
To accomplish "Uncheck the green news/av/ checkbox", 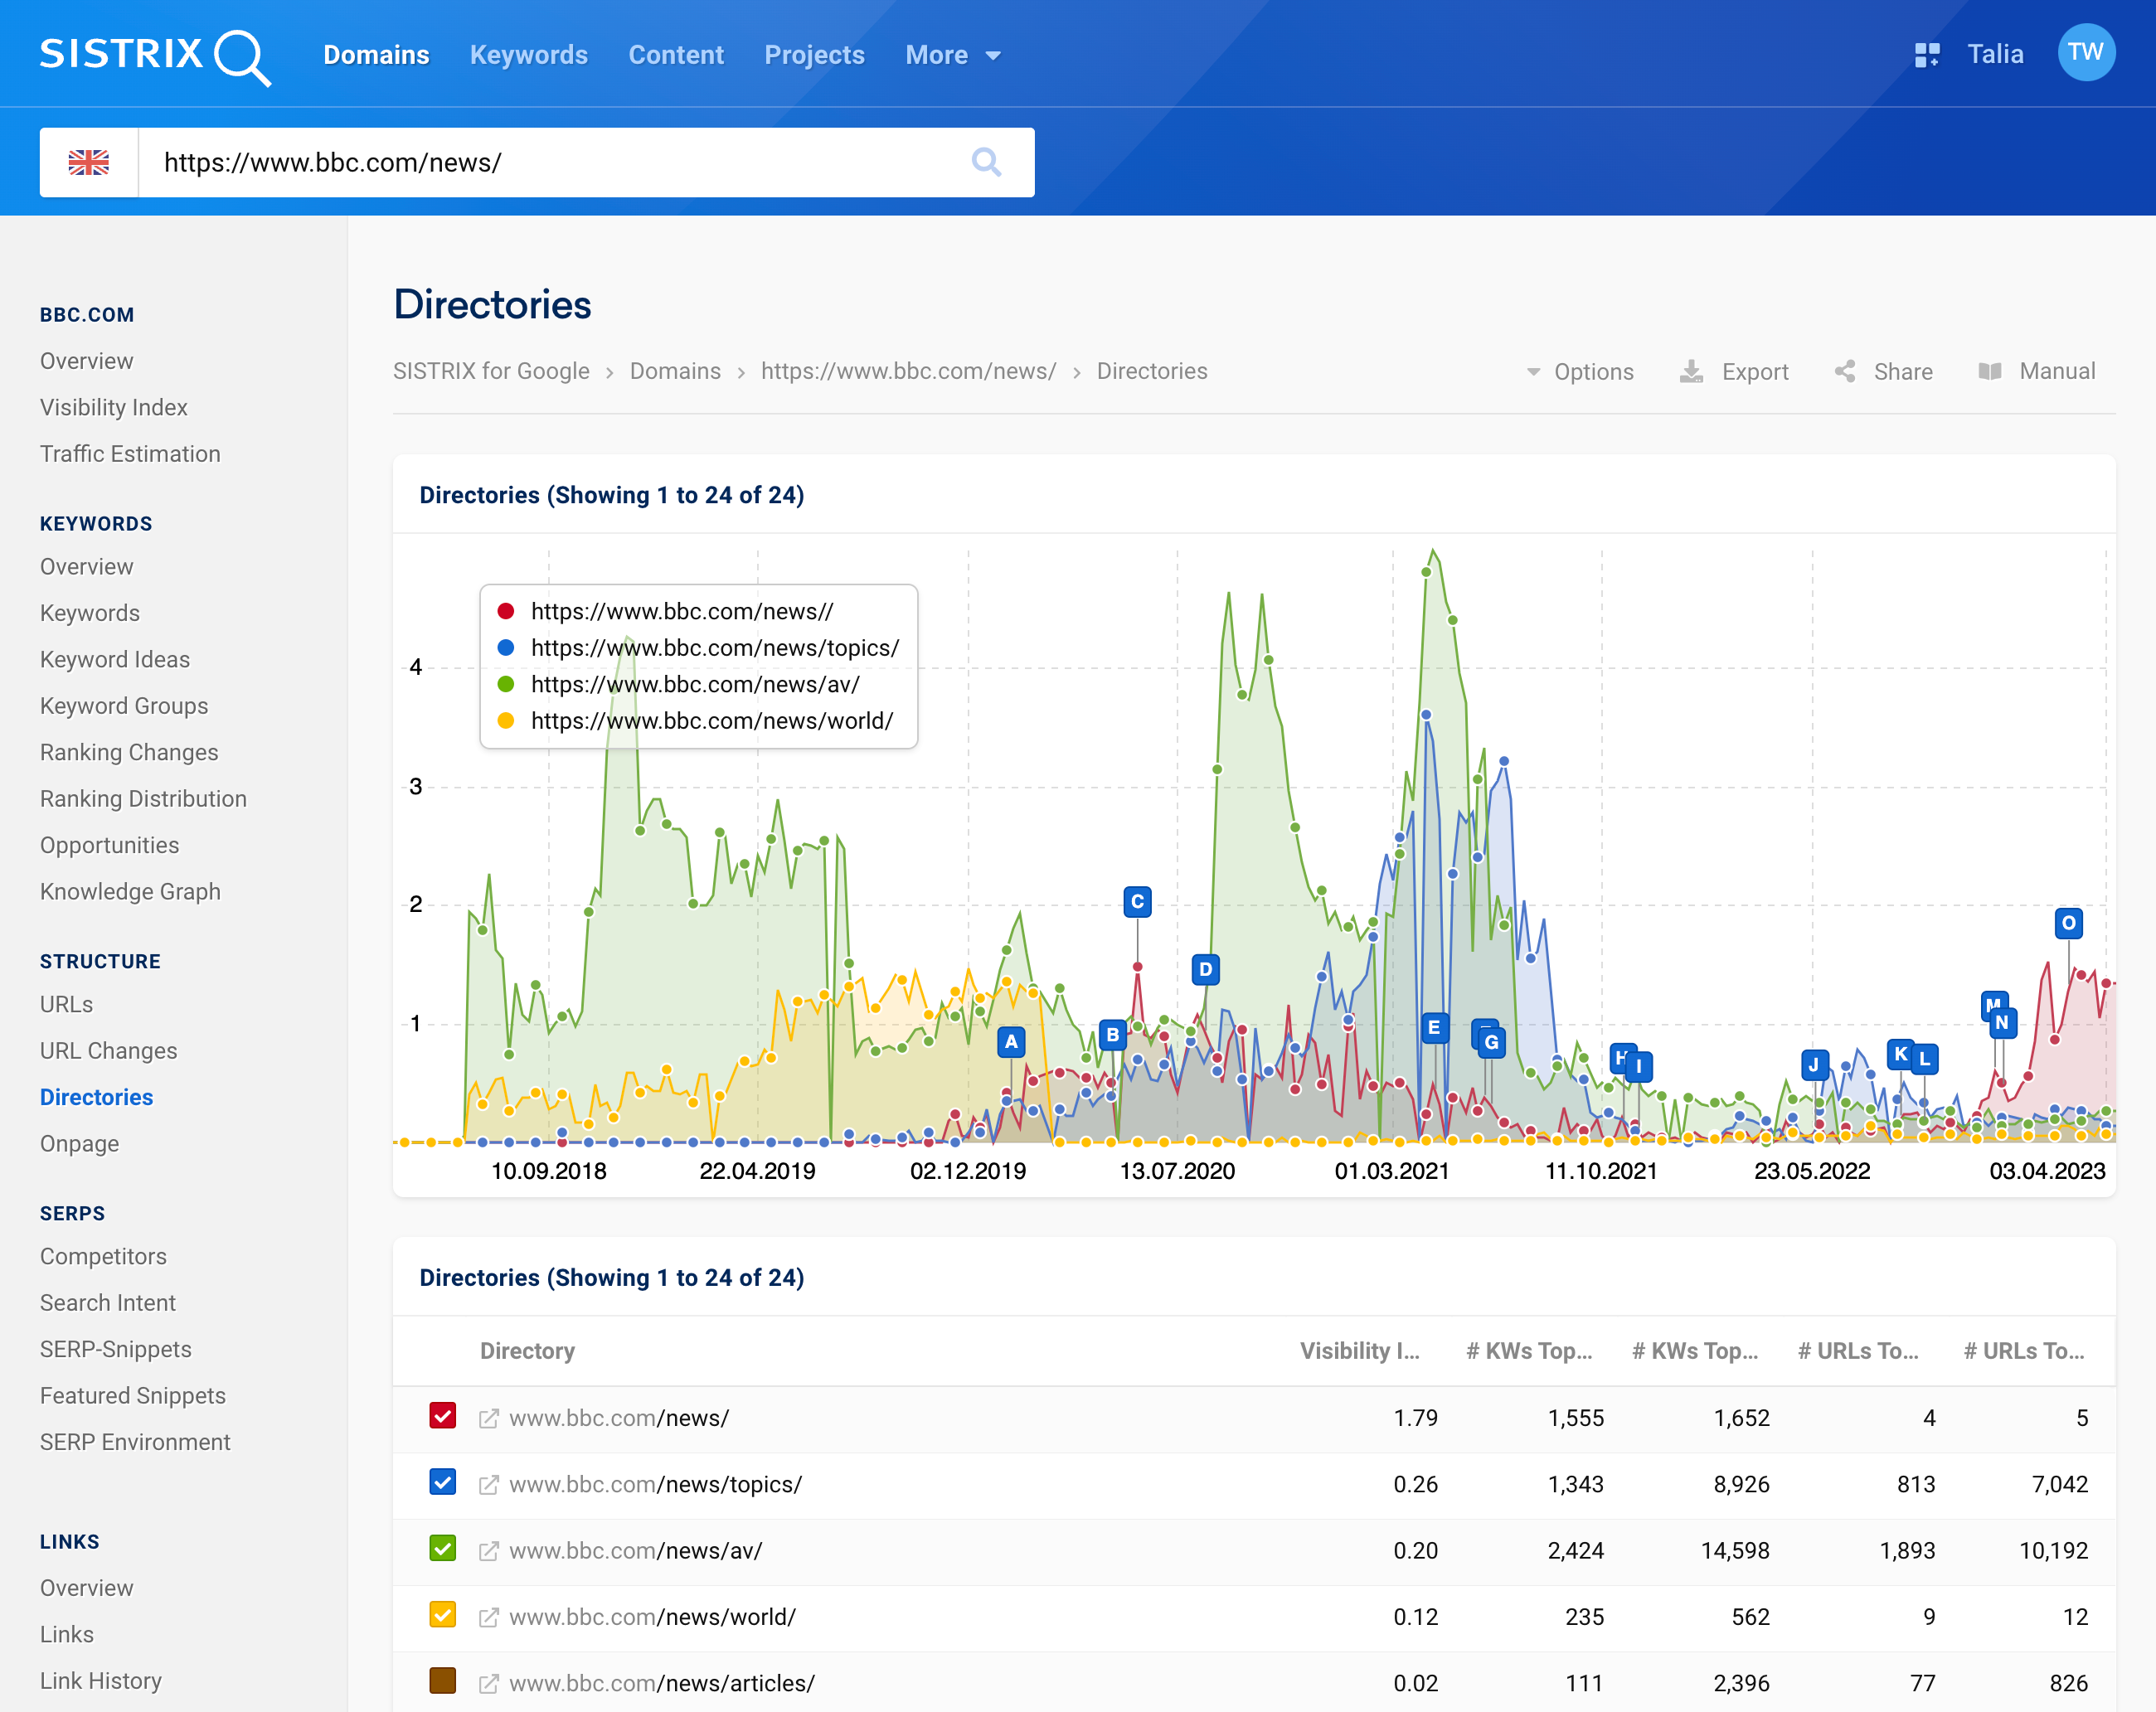I will tap(443, 1548).
